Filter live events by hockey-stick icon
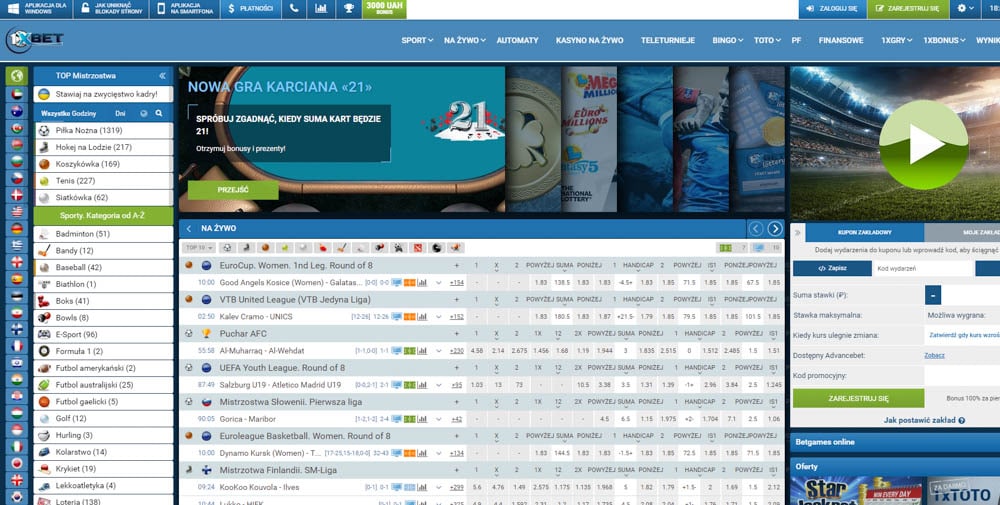The height and width of the screenshot is (505, 1000). pos(342,247)
